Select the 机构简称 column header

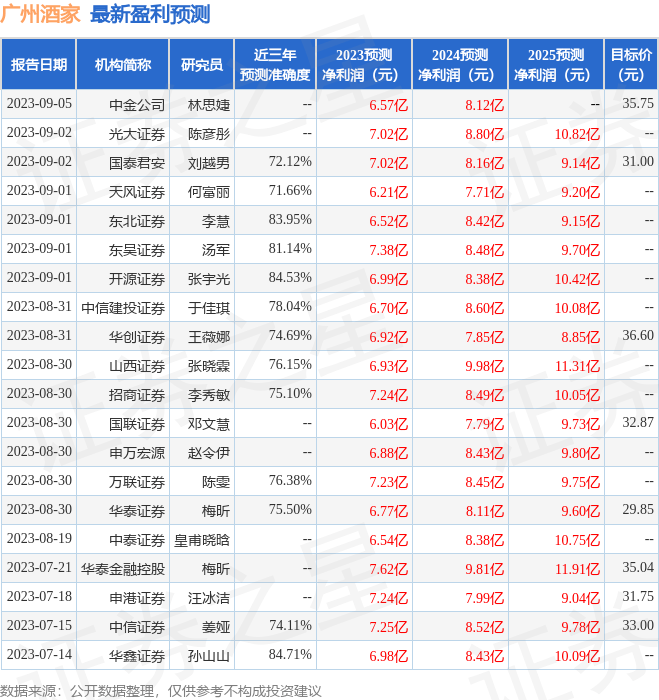click(x=123, y=65)
